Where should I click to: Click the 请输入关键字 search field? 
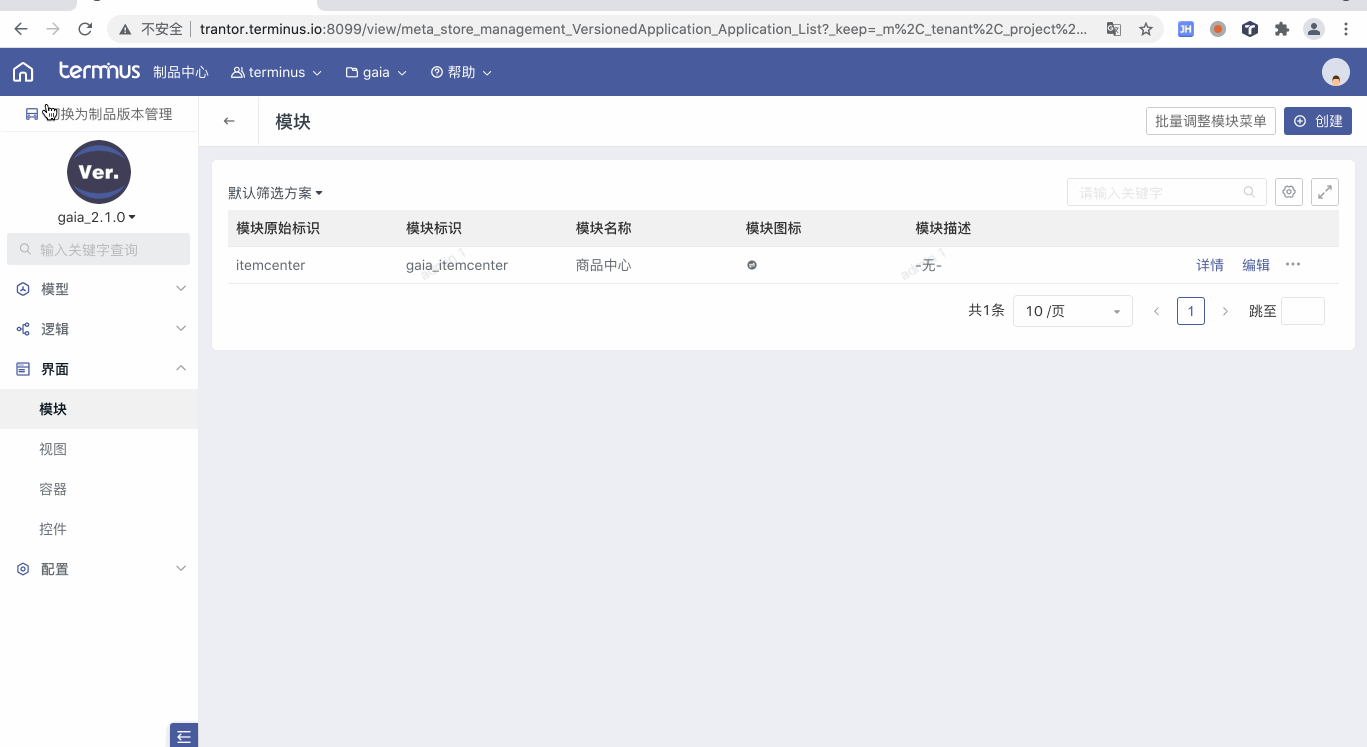click(x=1158, y=192)
